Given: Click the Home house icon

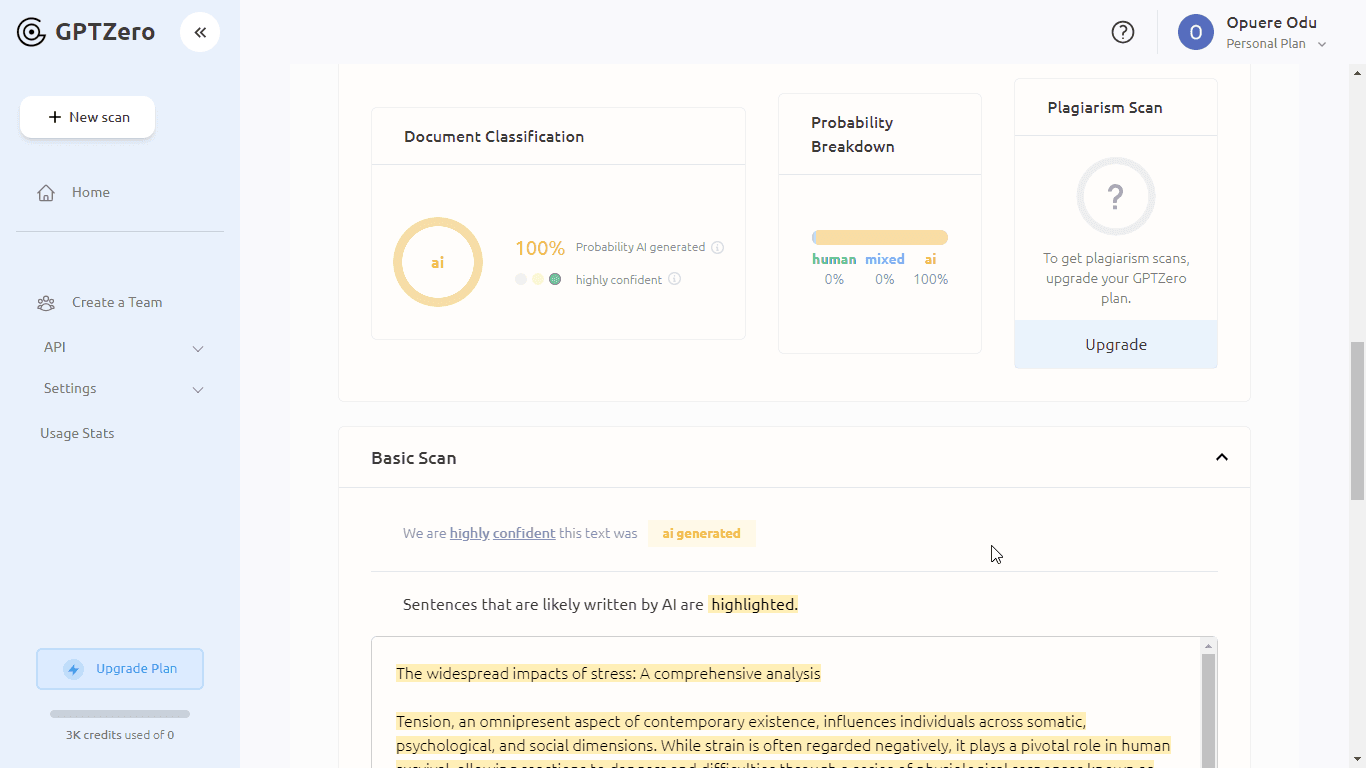Looking at the screenshot, I should [x=46, y=193].
